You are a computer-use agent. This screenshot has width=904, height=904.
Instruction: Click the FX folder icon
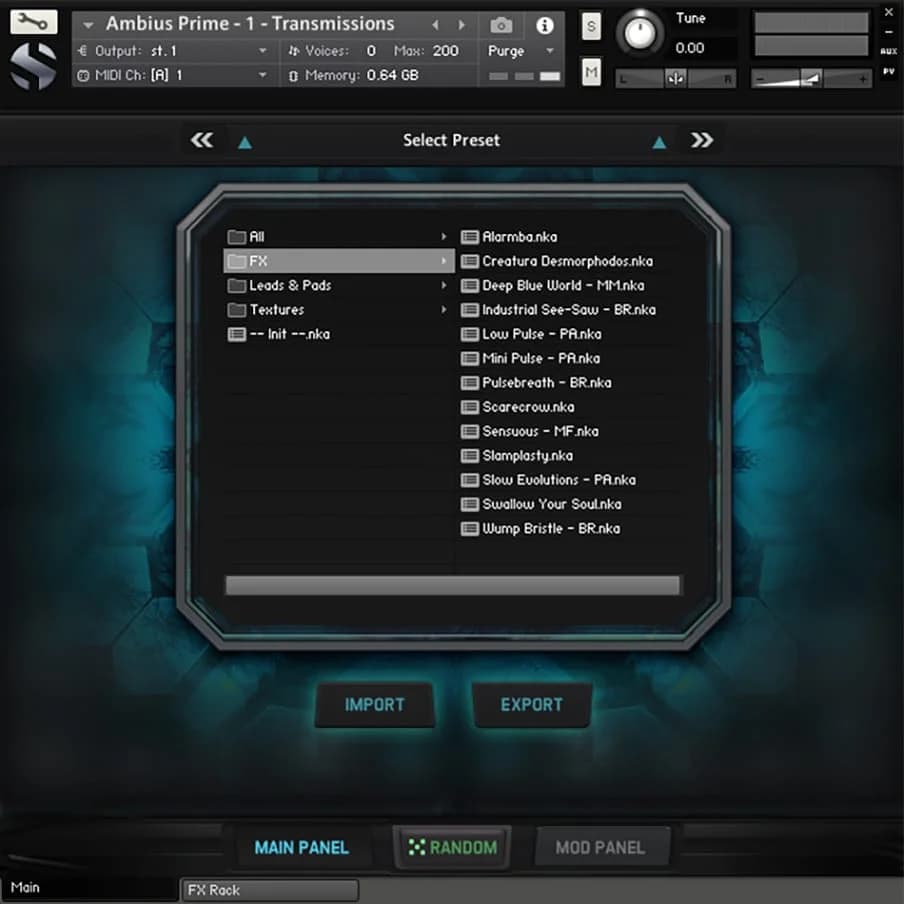click(x=236, y=261)
